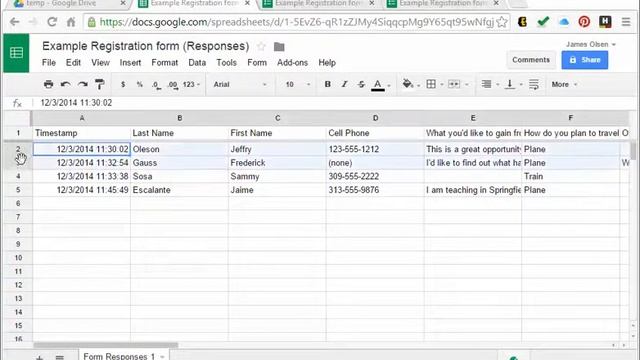The image size is (640, 360).
Task: Click the formula bar input
Action: click(x=335, y=103)
